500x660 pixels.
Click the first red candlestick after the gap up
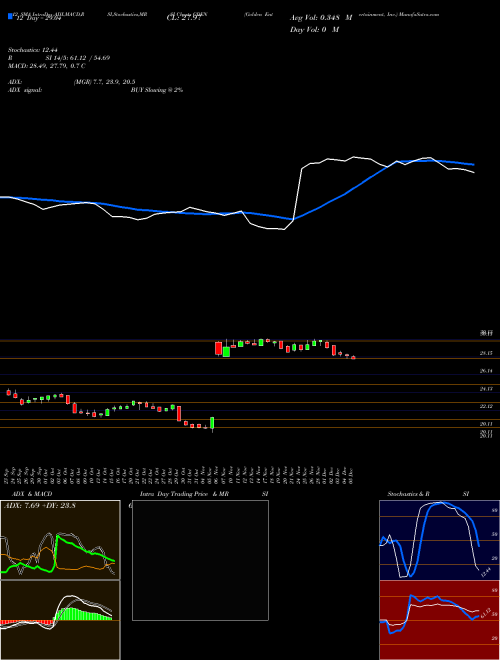218,349
